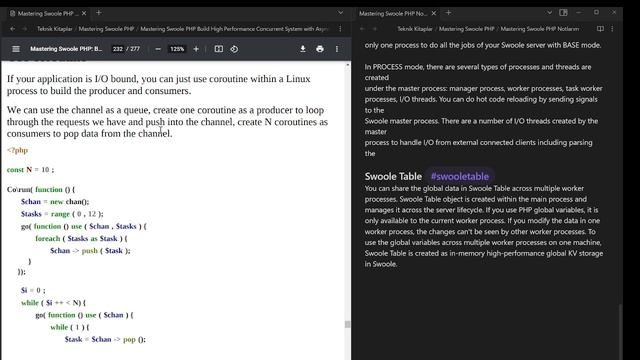
Task: Open new tab in right pane
Action: pyautogui.click(x=448, y=13)
